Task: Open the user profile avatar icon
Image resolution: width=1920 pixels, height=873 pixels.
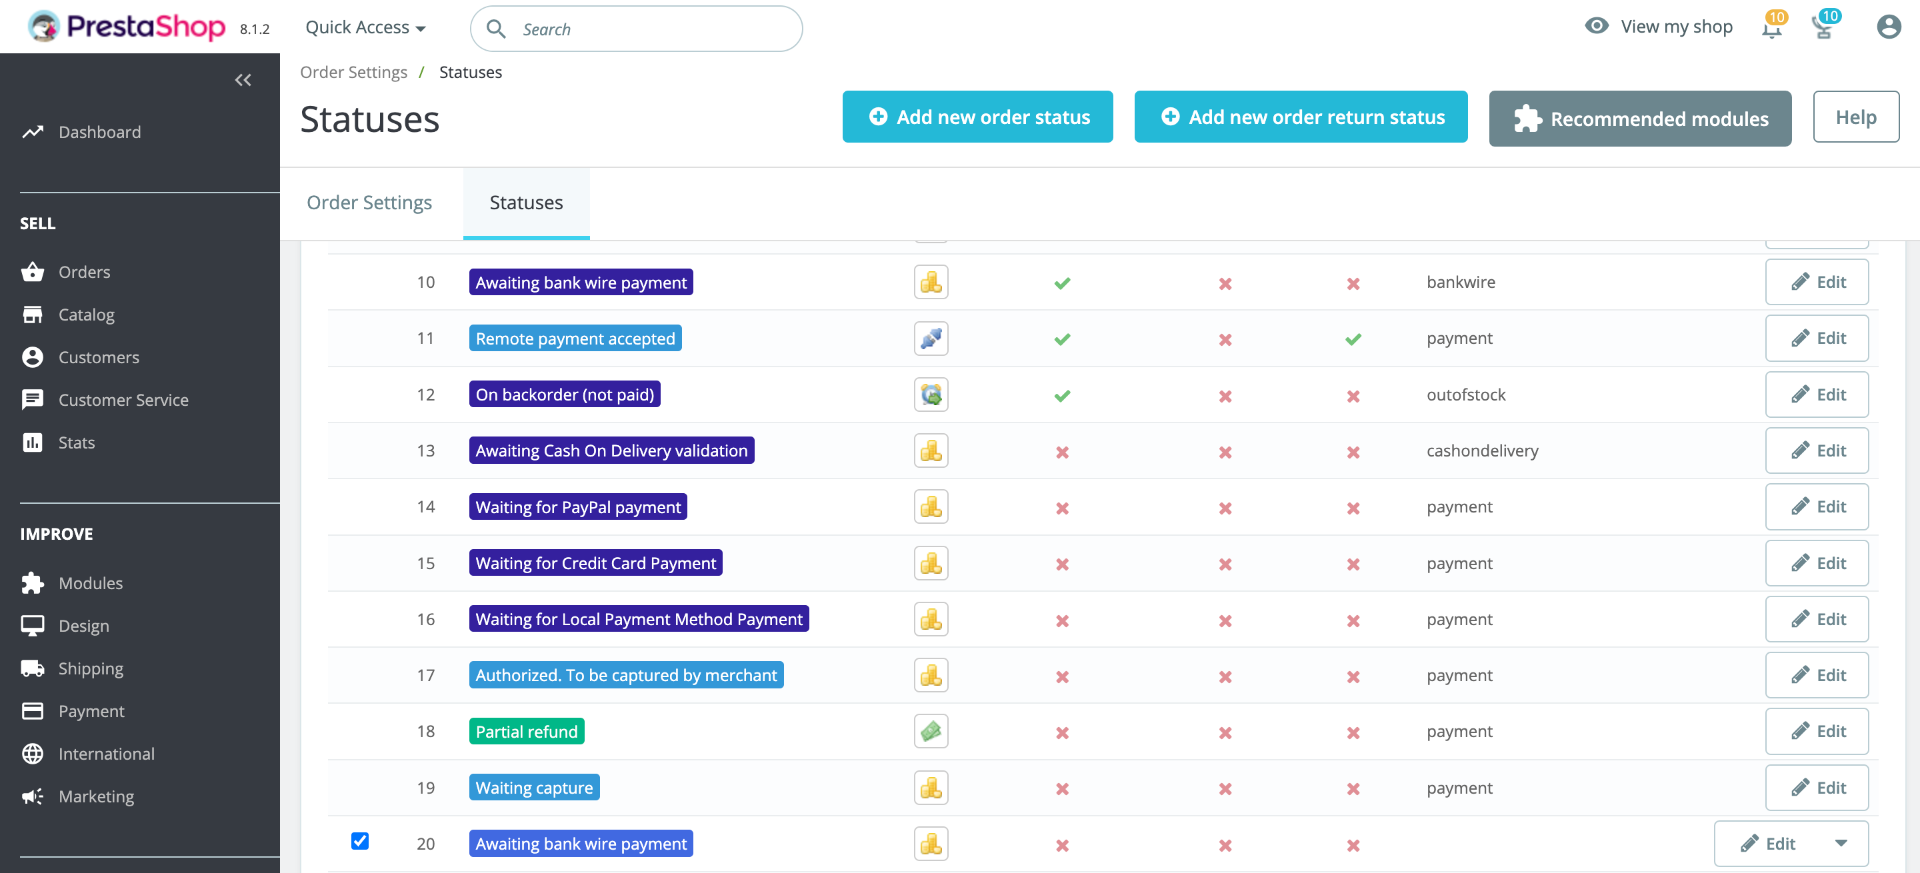Action: click(x=1889, y=27)
